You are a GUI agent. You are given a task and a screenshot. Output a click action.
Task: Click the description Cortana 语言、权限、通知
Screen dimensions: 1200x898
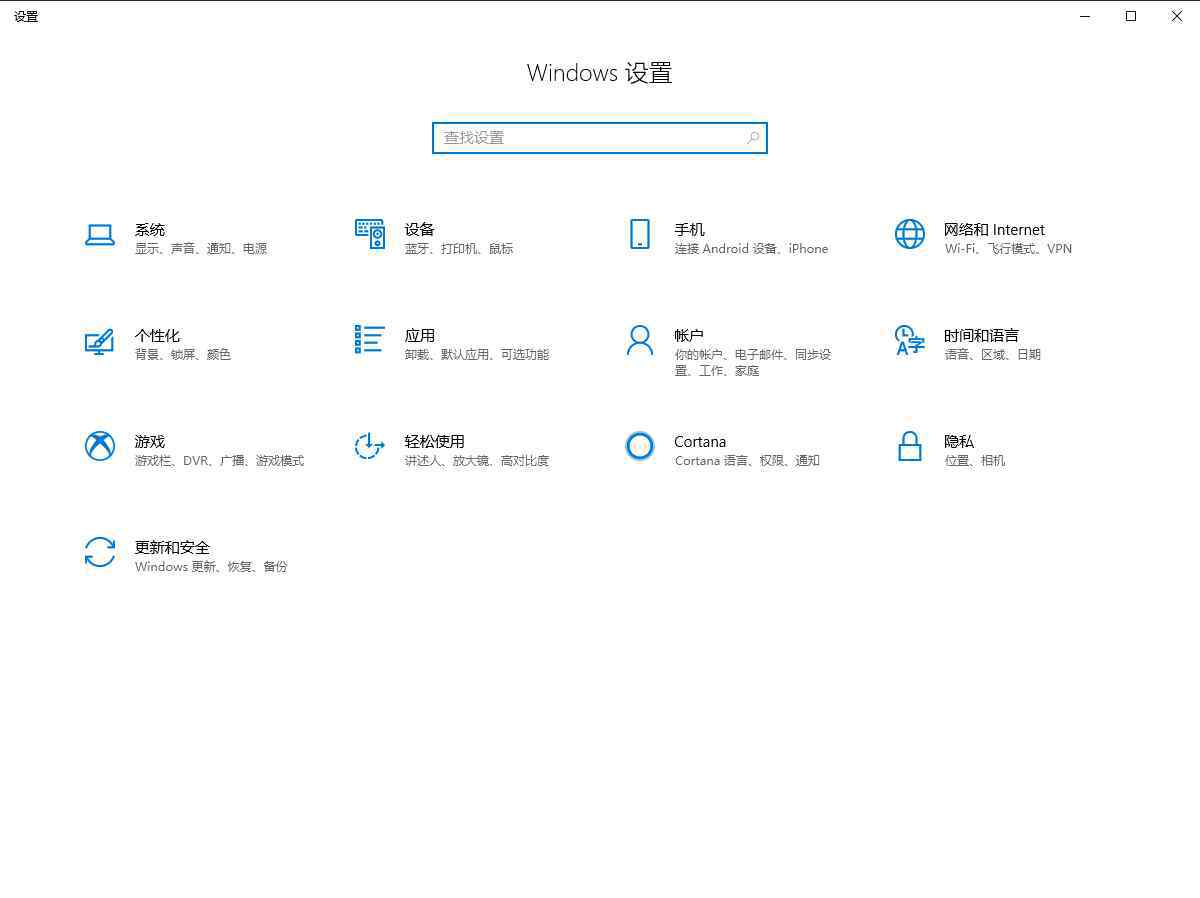[747, 461]
